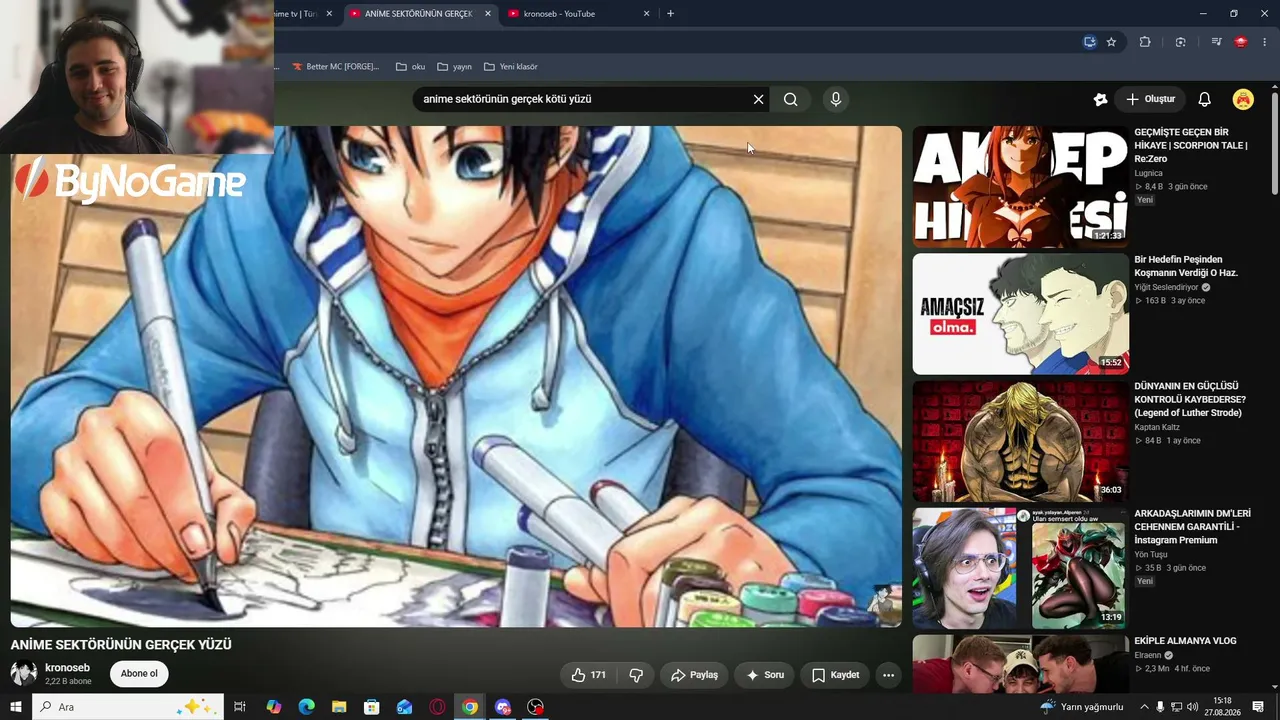The image size is (1280, 720).
Task: Open the media controls icon in Chrome
Action: click(x=1216, y=42)
